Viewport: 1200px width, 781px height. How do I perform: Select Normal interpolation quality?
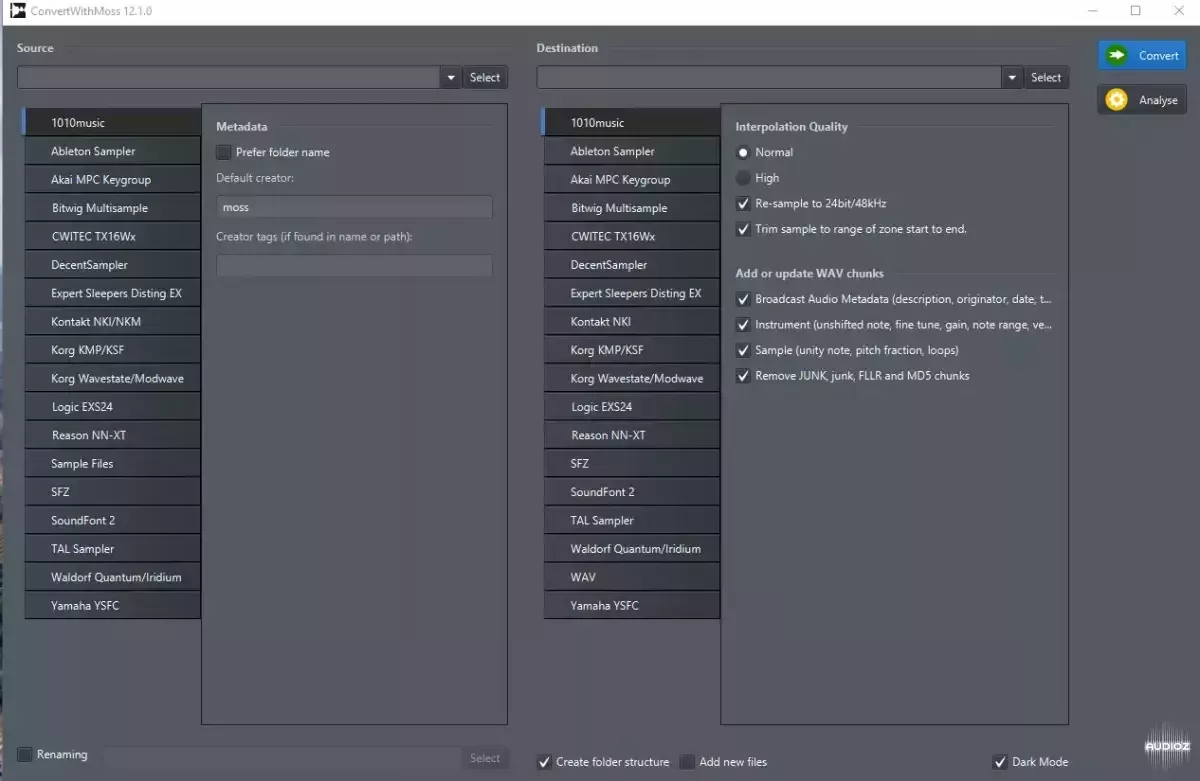743,152
